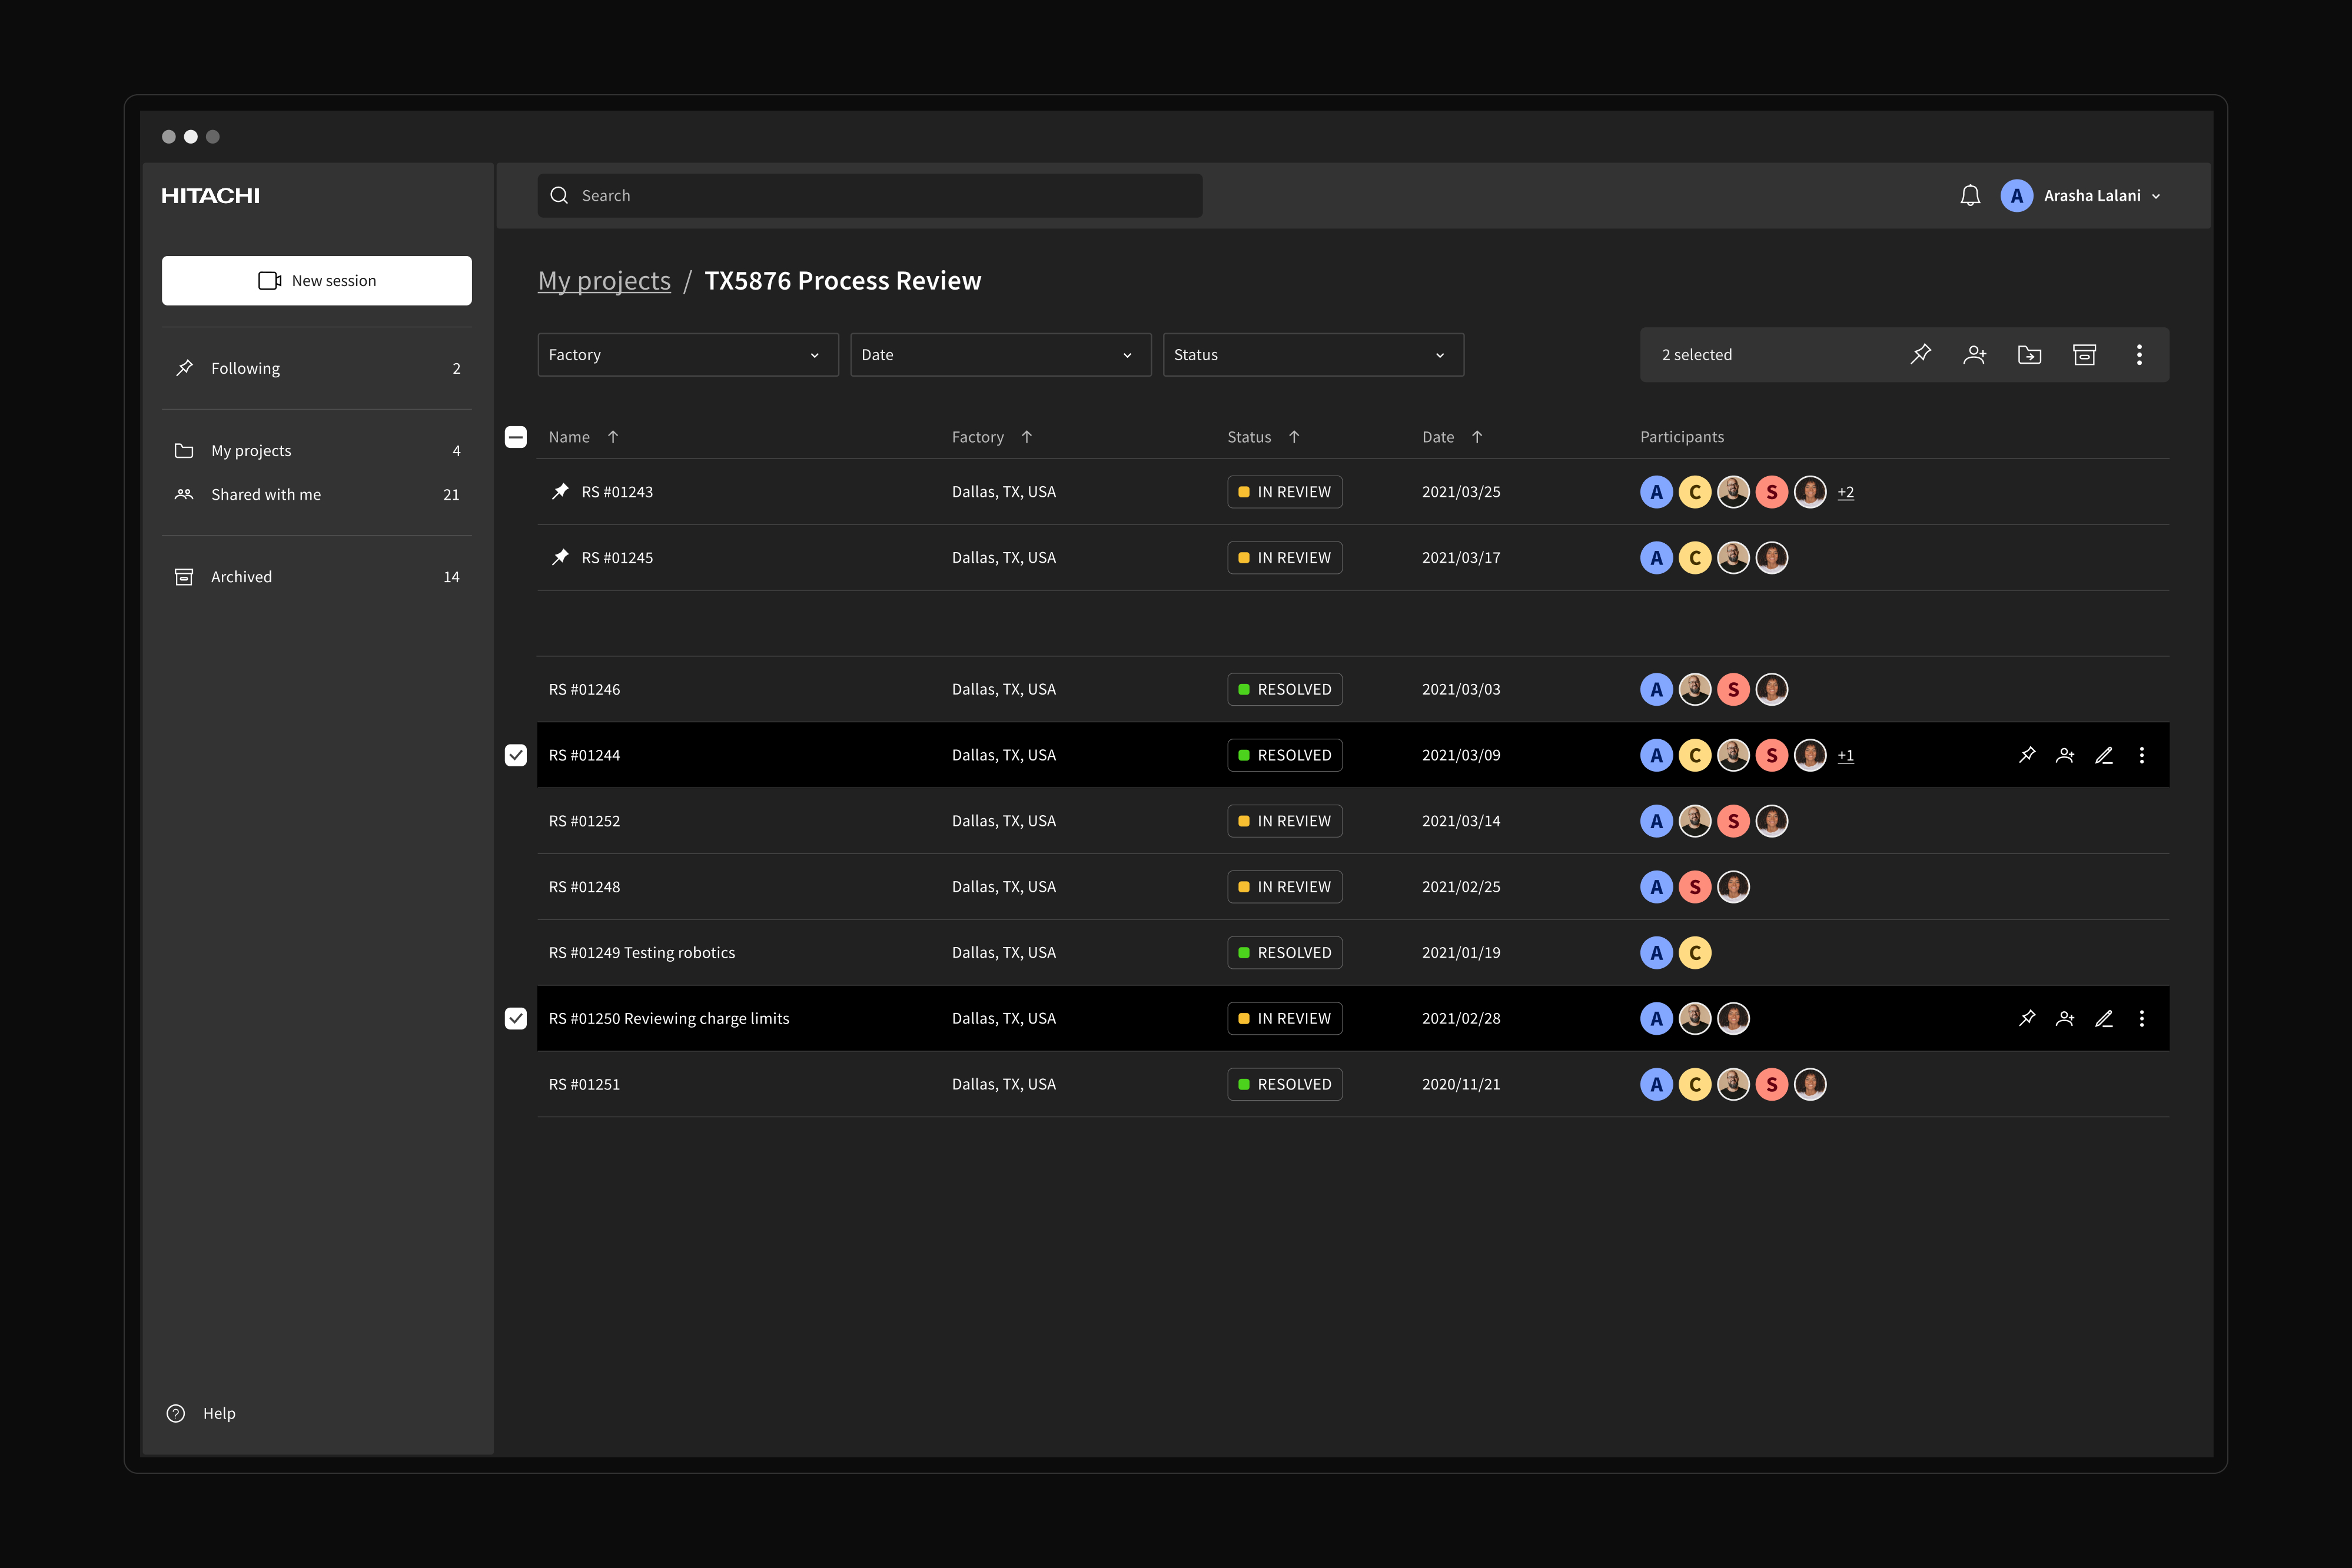Switch to Shared with me section
Image resolution: width=2352 pixels, height=1568 pixels.
pos(265,494)
